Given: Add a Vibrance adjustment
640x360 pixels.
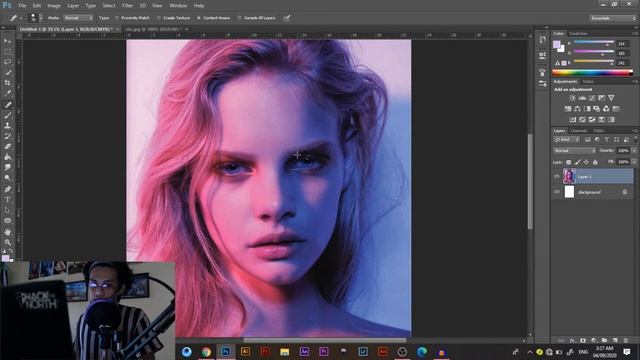Looking at the screenshot, I should tap(611, 98).
